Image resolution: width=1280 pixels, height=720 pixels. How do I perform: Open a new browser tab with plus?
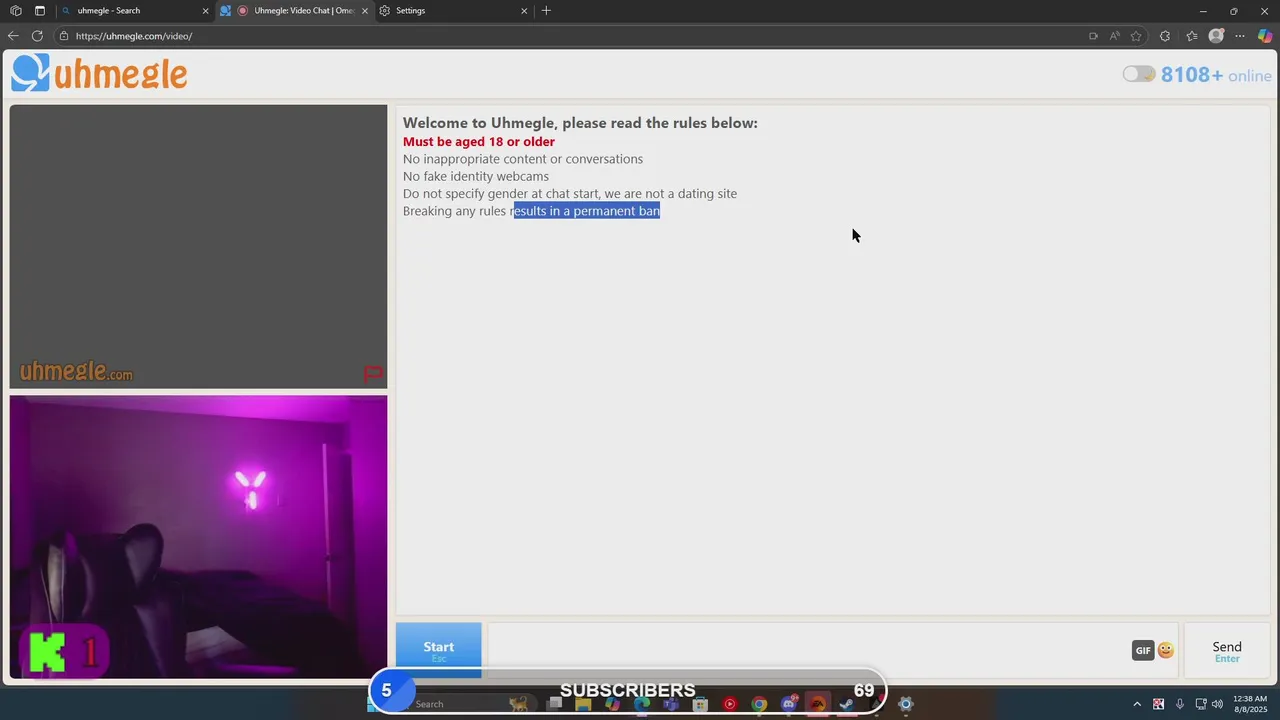546,11
